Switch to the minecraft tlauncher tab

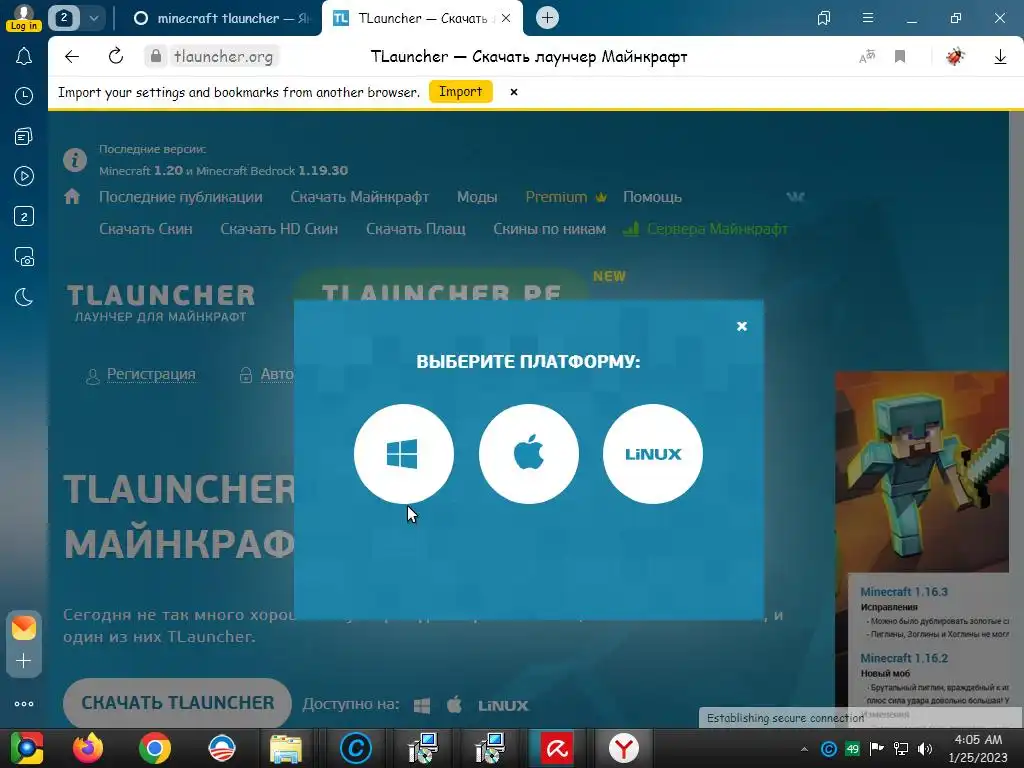pos(221,18)
